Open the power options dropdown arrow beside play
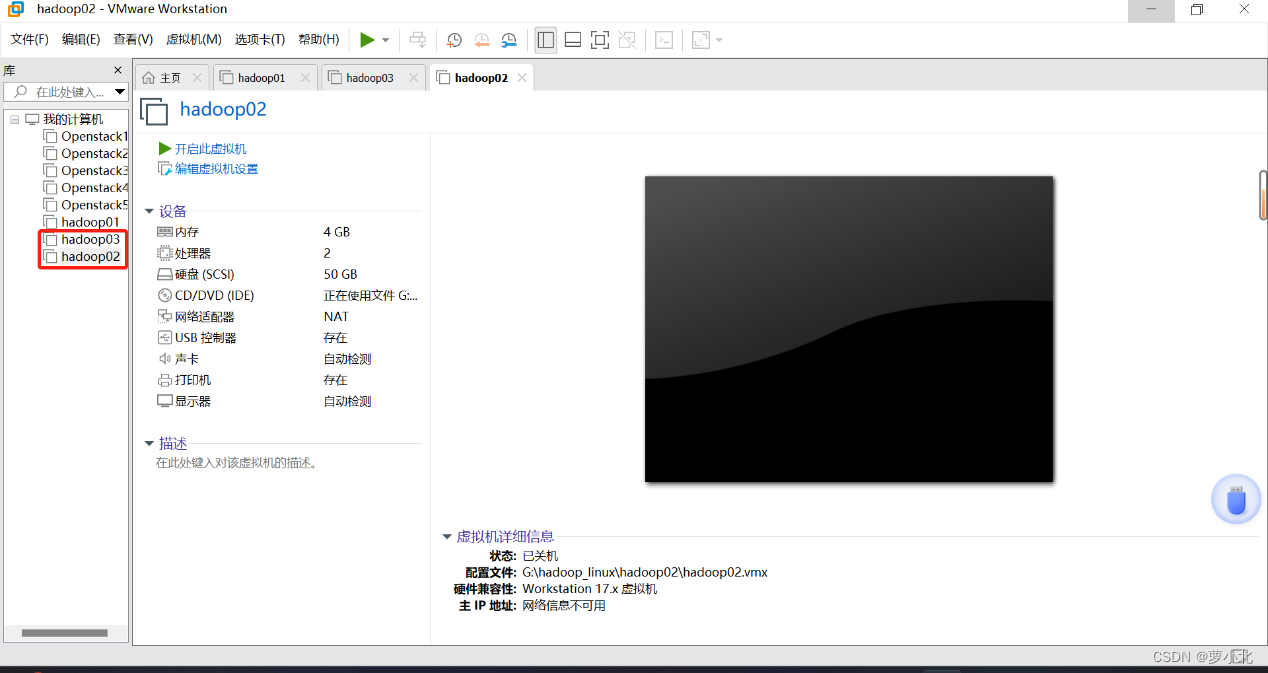The height and width of the screenshot is (673, 1268). coord(386,40)
